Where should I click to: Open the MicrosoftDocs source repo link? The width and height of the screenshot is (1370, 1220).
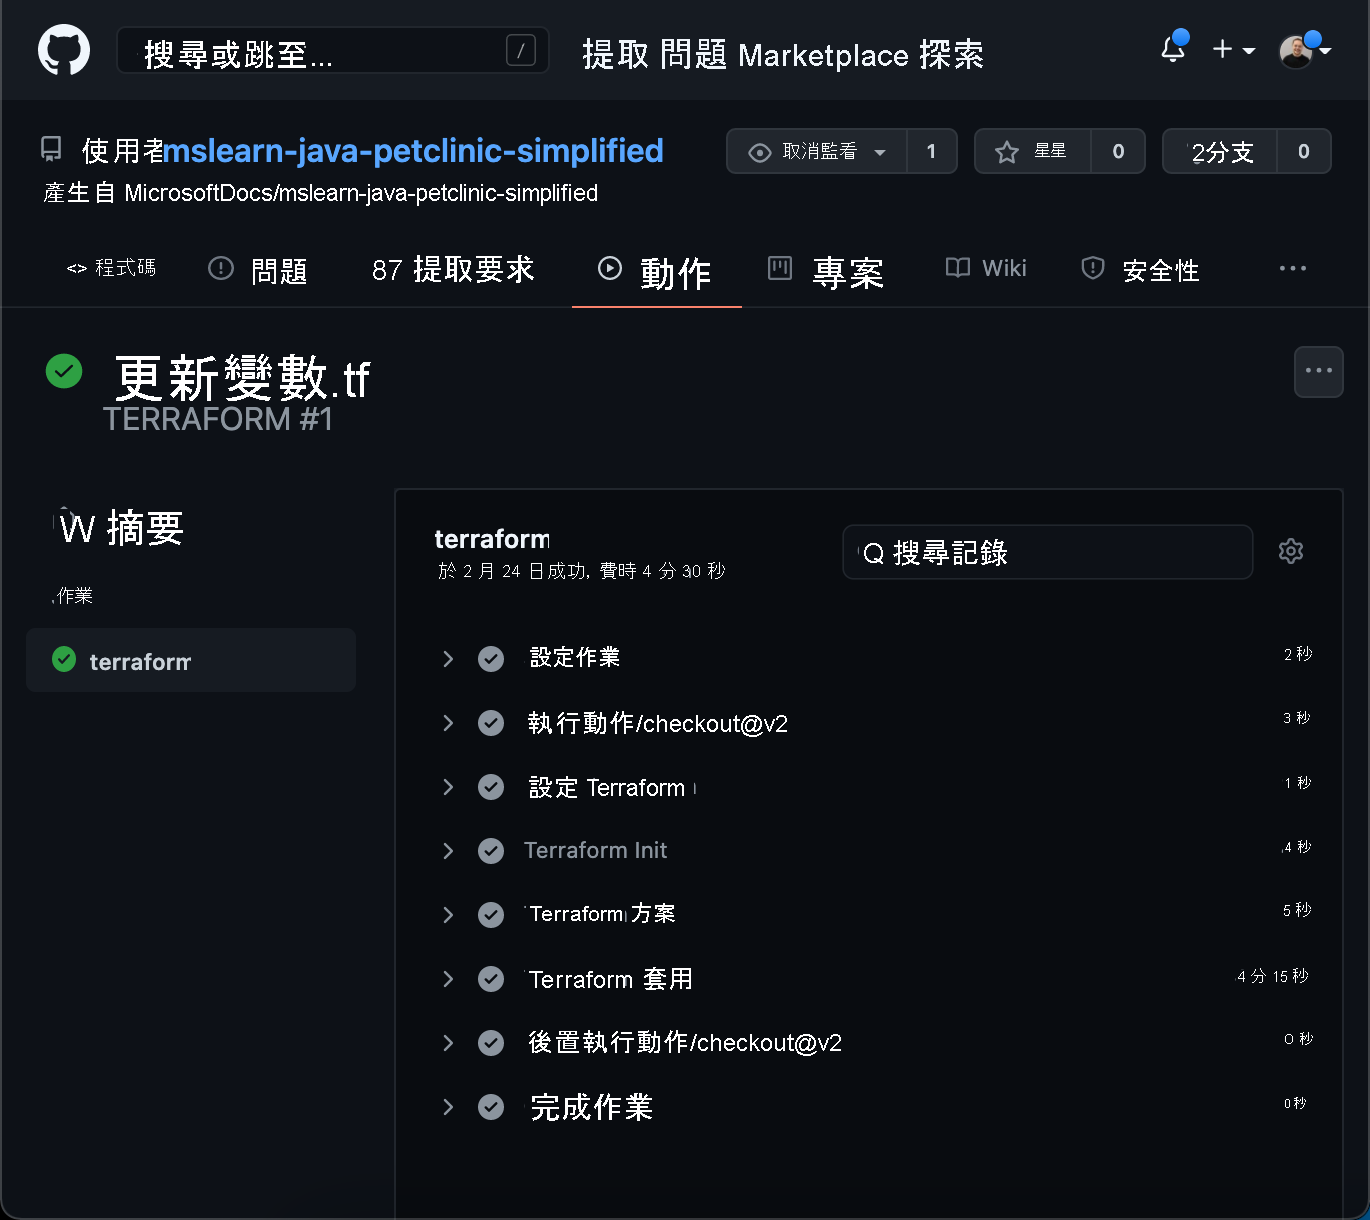point(361,193)
